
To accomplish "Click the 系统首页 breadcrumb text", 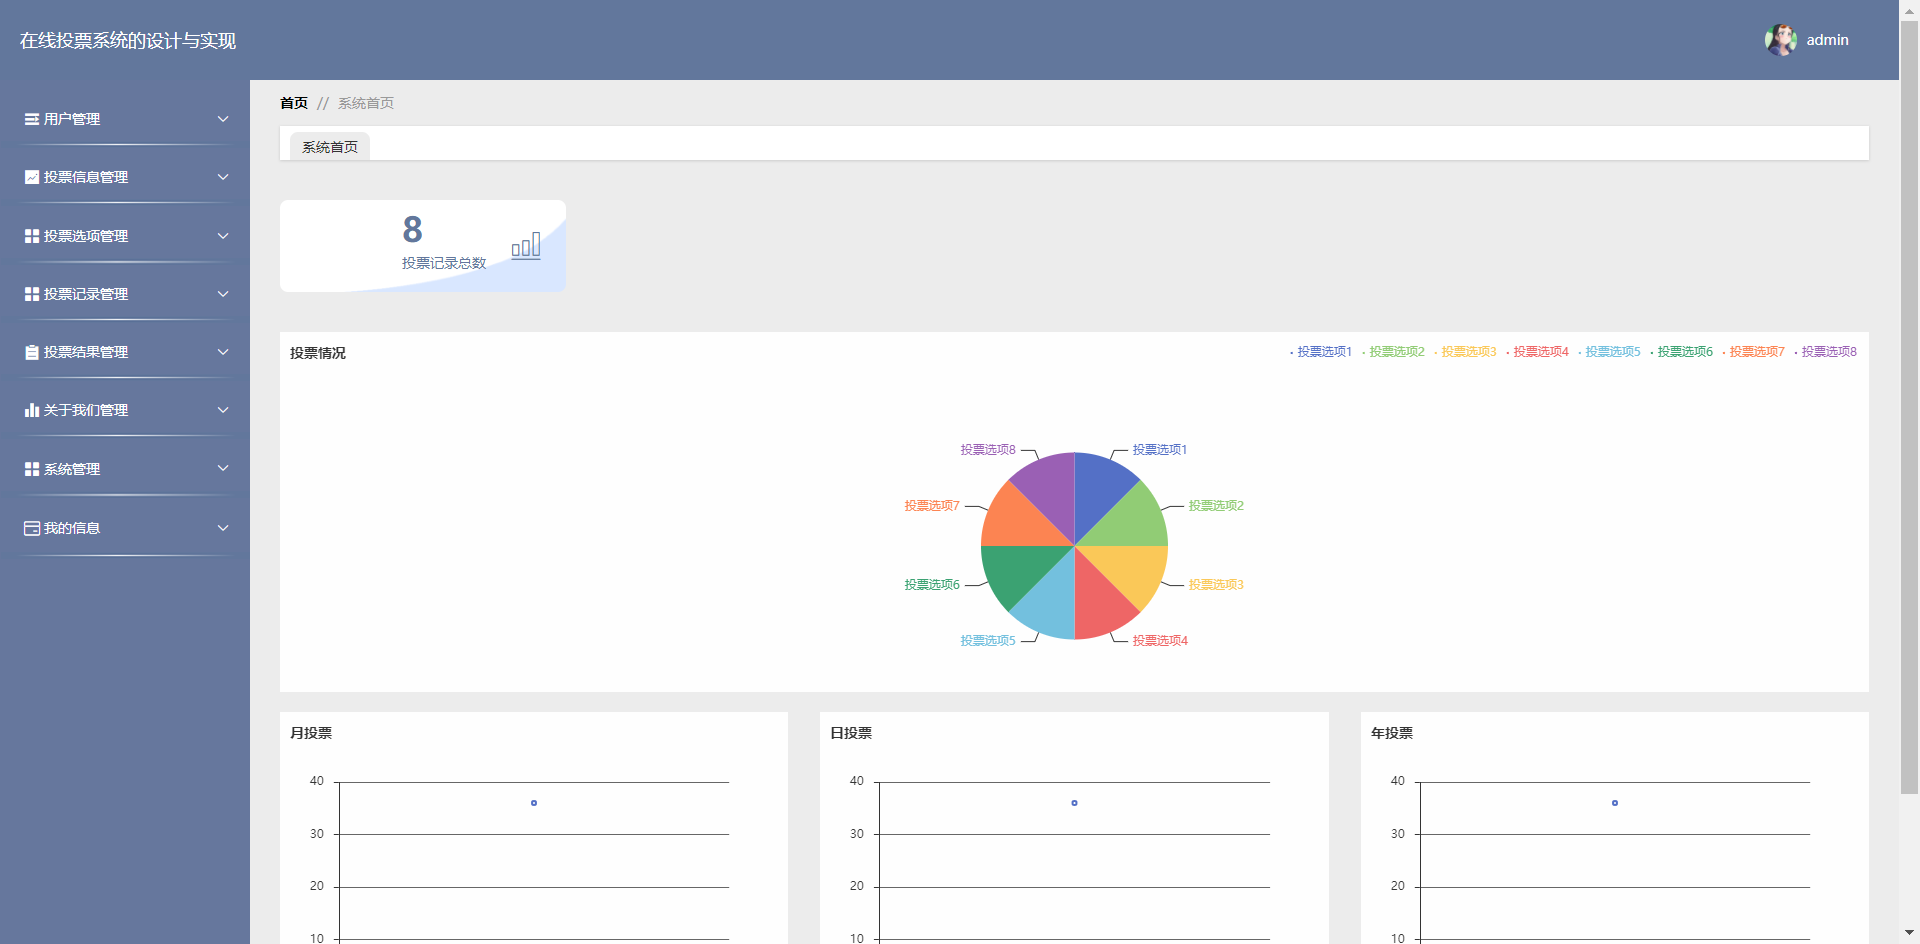I will 366,103.
